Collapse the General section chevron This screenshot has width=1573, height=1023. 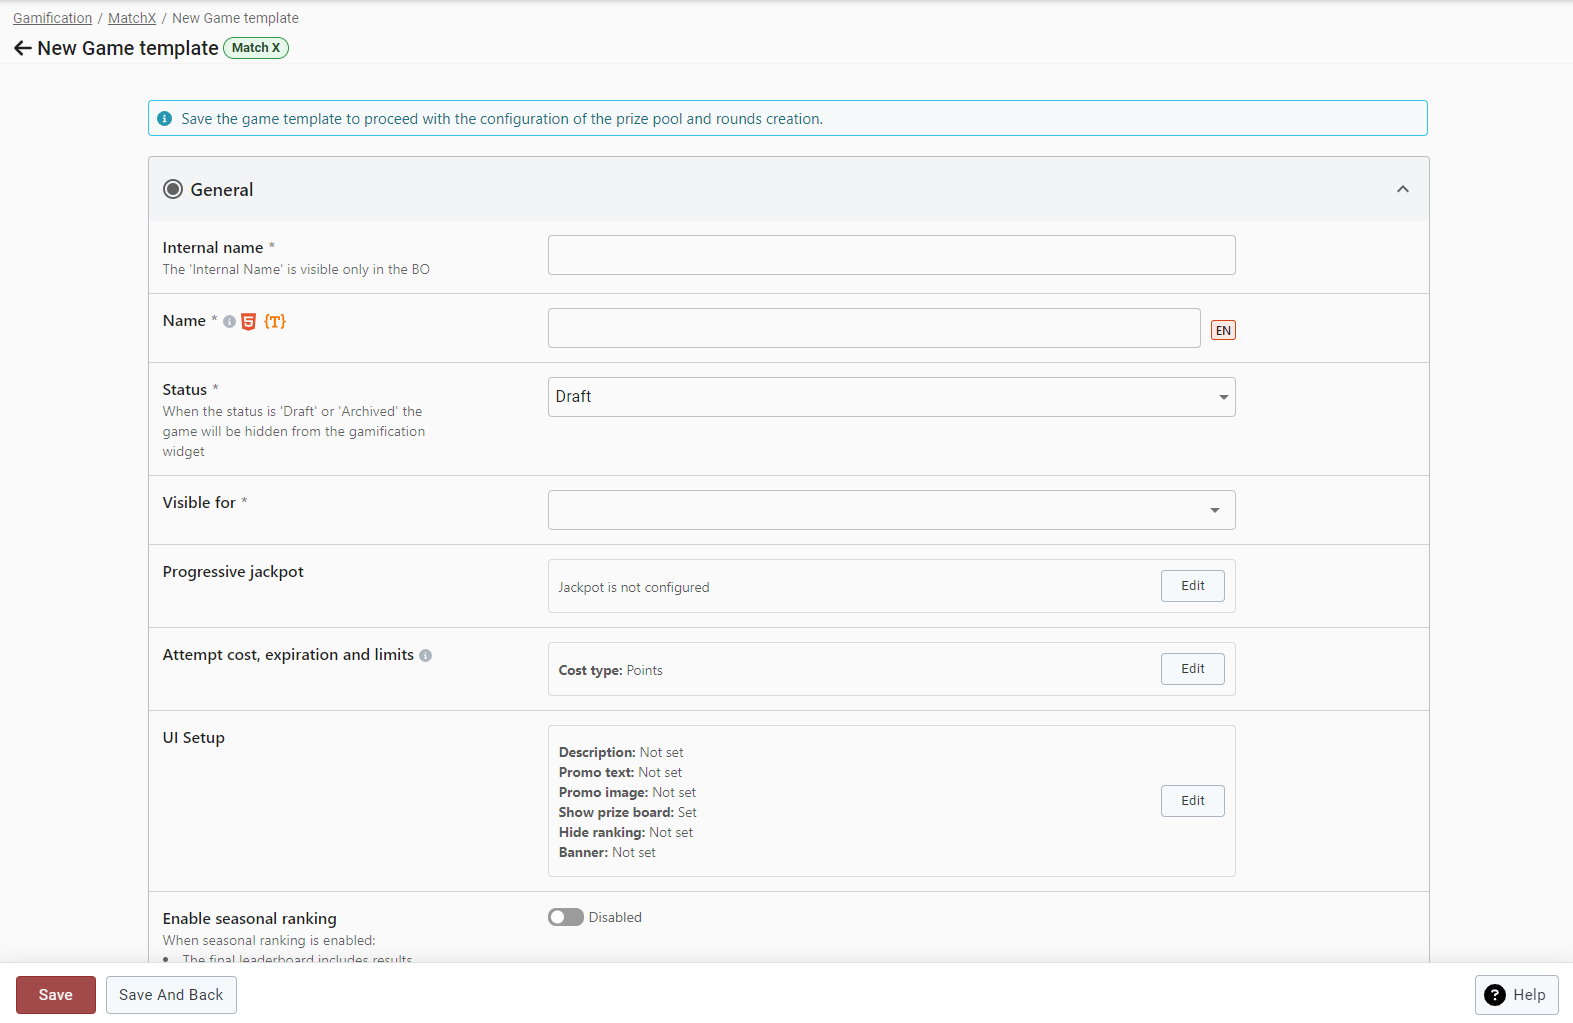[1402, 189]
